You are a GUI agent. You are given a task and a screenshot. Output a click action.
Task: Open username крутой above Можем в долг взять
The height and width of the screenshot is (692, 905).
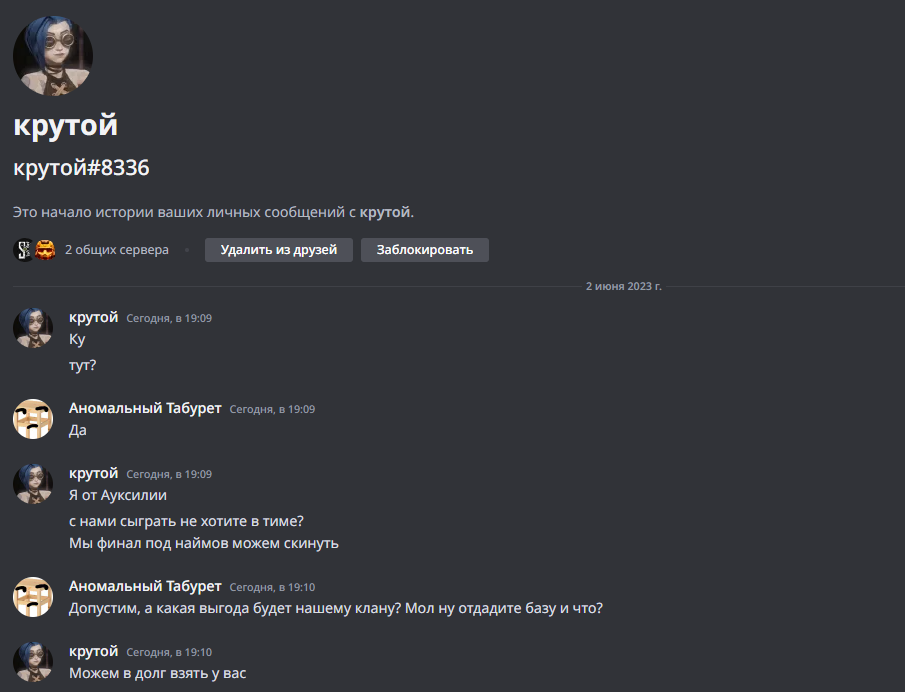(x=94, y=651)
